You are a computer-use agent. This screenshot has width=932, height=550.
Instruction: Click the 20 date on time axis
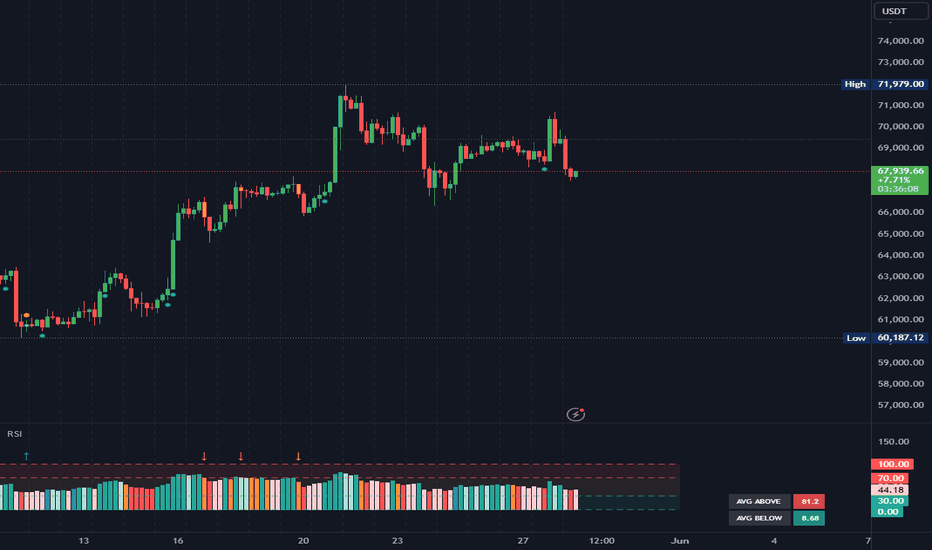click(303, 540)
